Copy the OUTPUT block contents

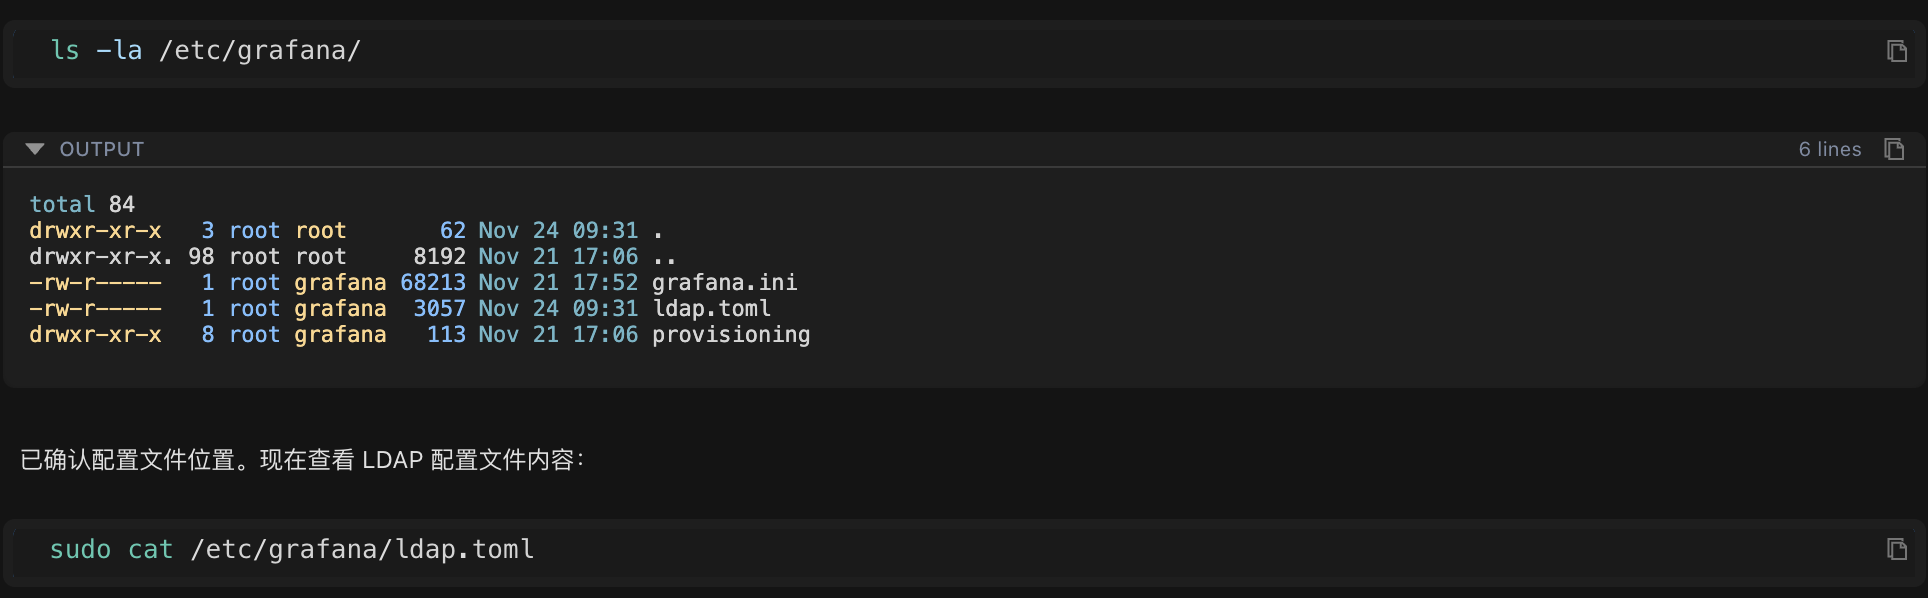click(x=1894, y=149)
